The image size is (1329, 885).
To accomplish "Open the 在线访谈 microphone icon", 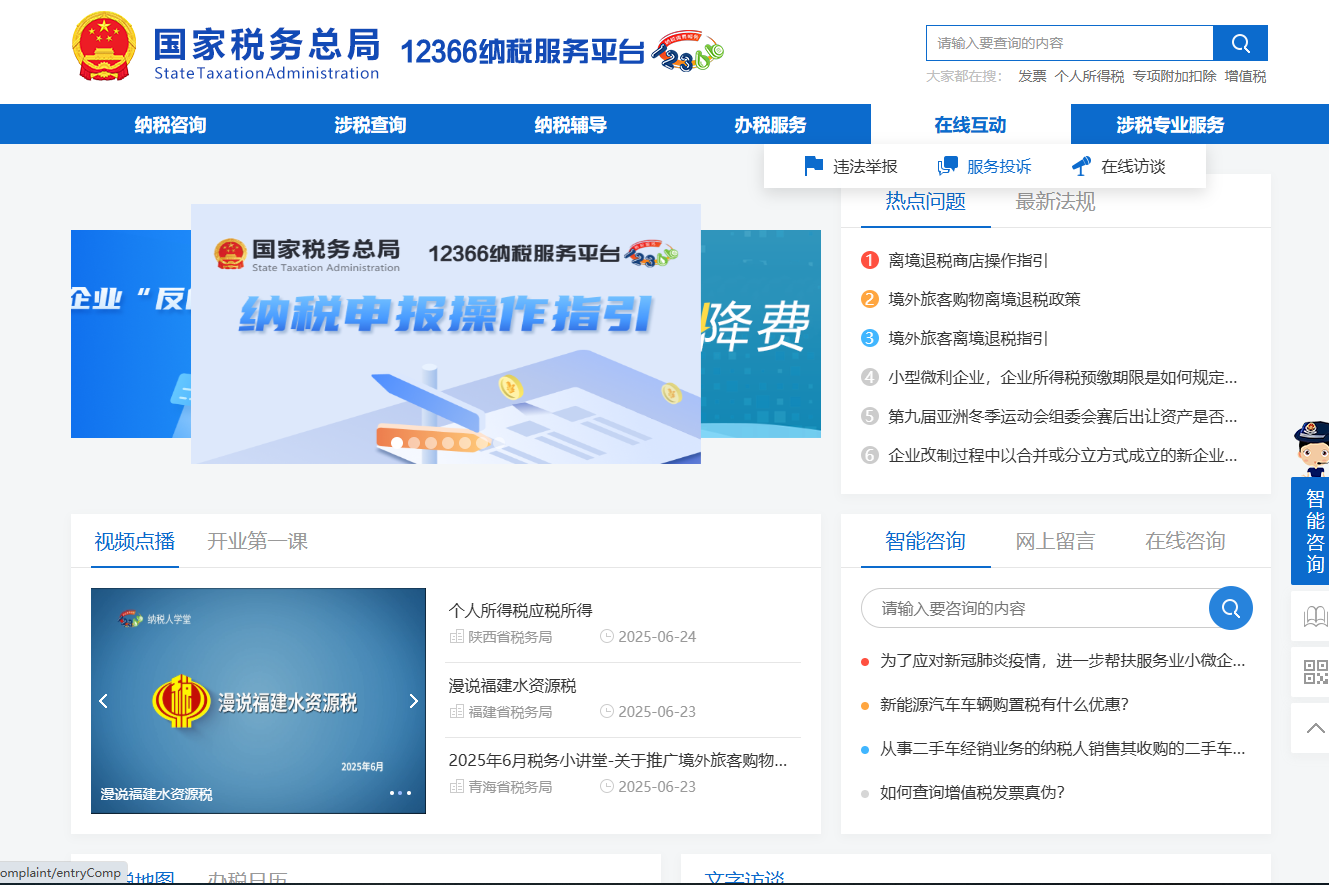I will pyautogui.click(x=1082, y=166).
